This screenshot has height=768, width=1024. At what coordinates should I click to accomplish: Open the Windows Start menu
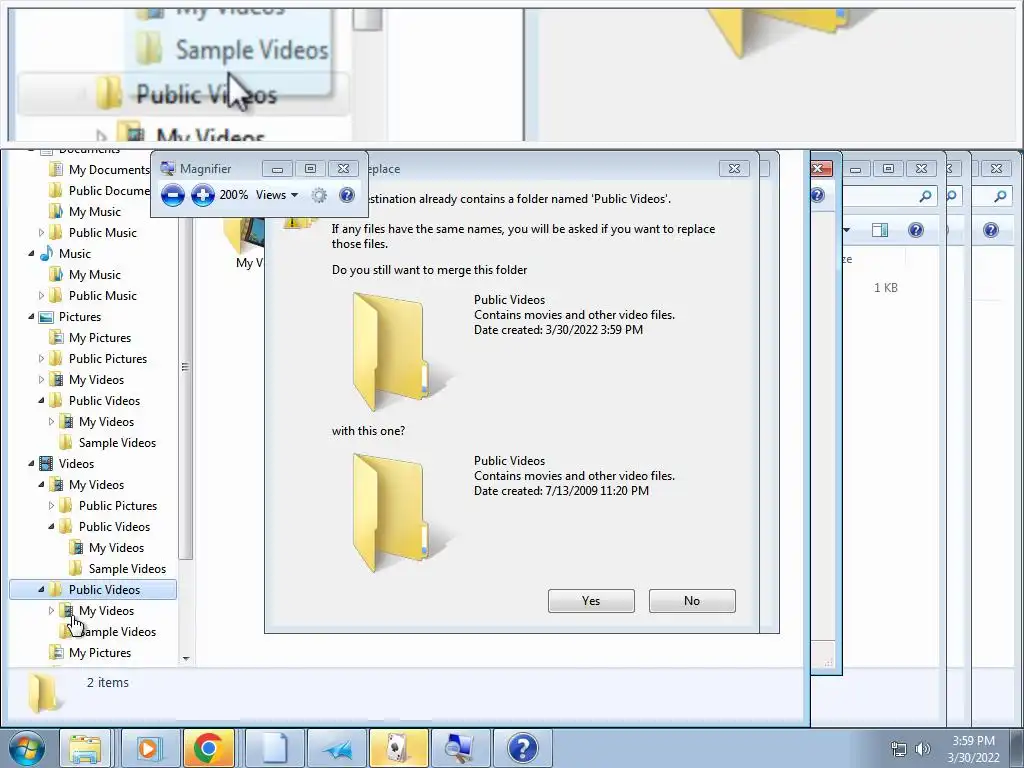coord(27,748)
